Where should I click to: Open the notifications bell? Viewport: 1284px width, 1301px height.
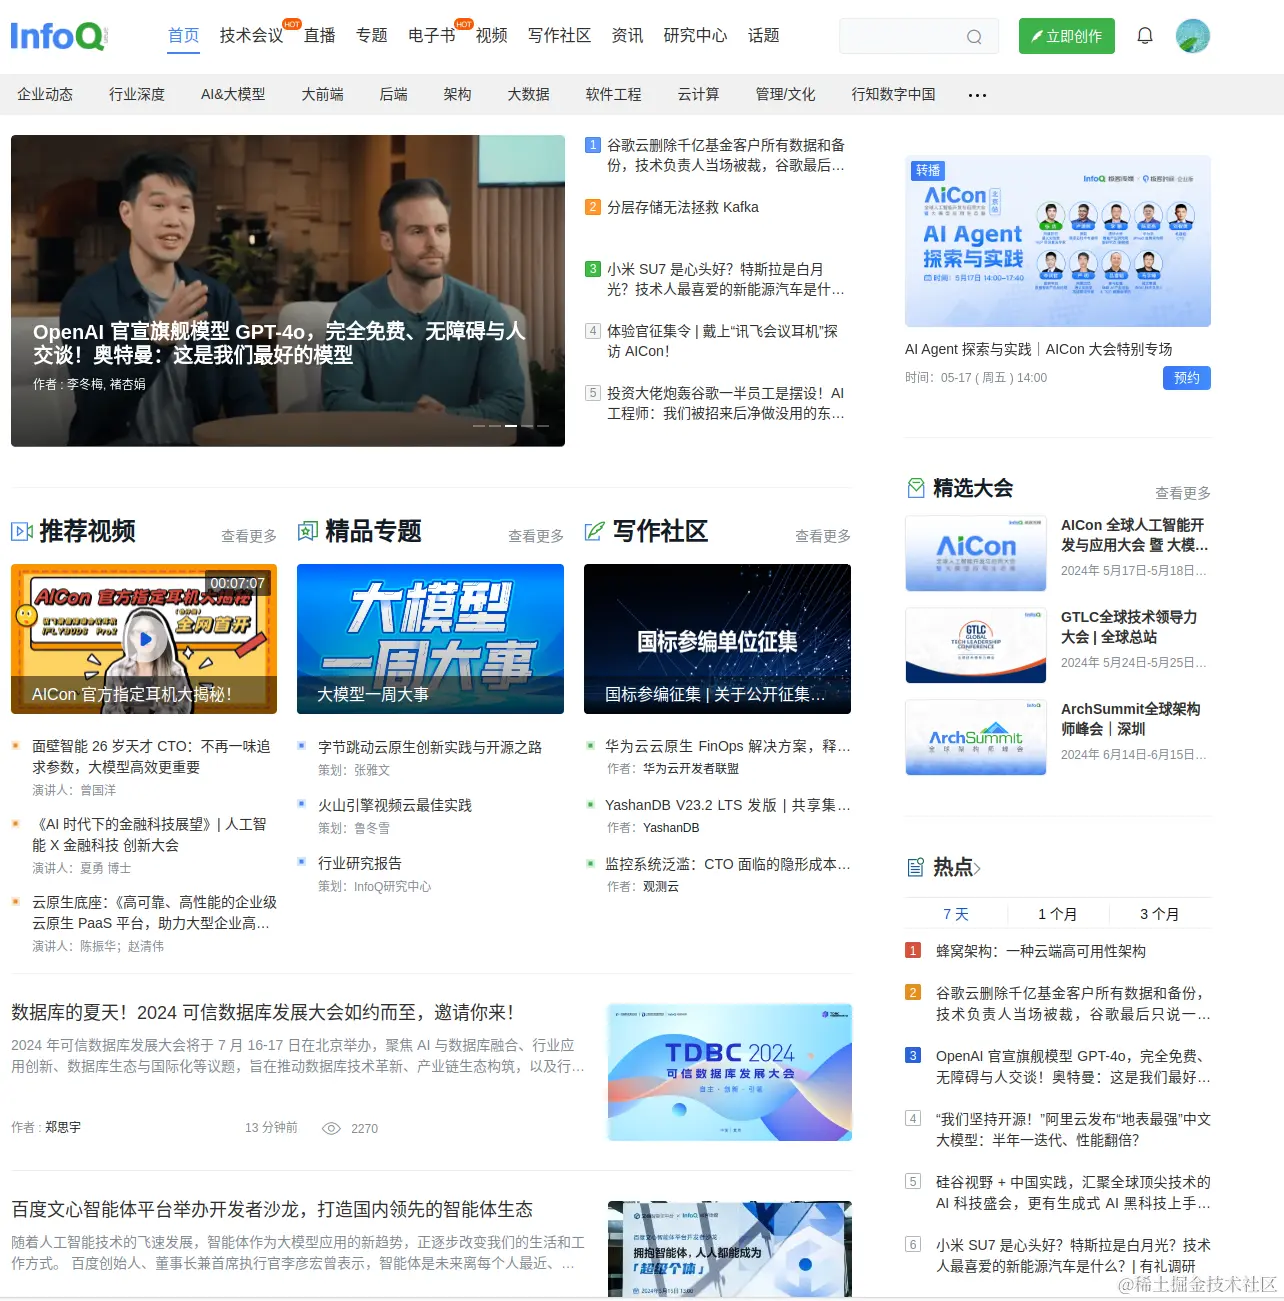(1145, 36)
